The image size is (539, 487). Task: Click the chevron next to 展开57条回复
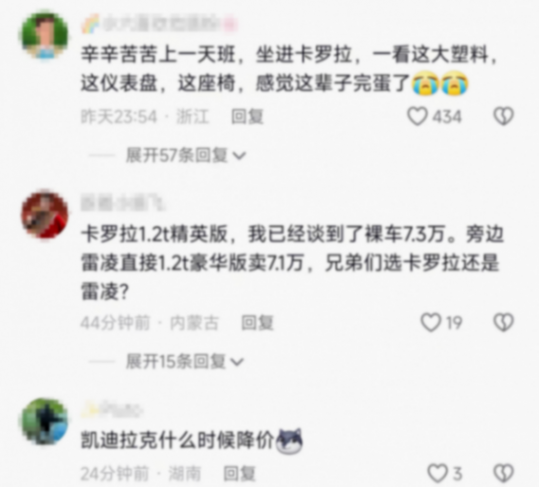239,156
